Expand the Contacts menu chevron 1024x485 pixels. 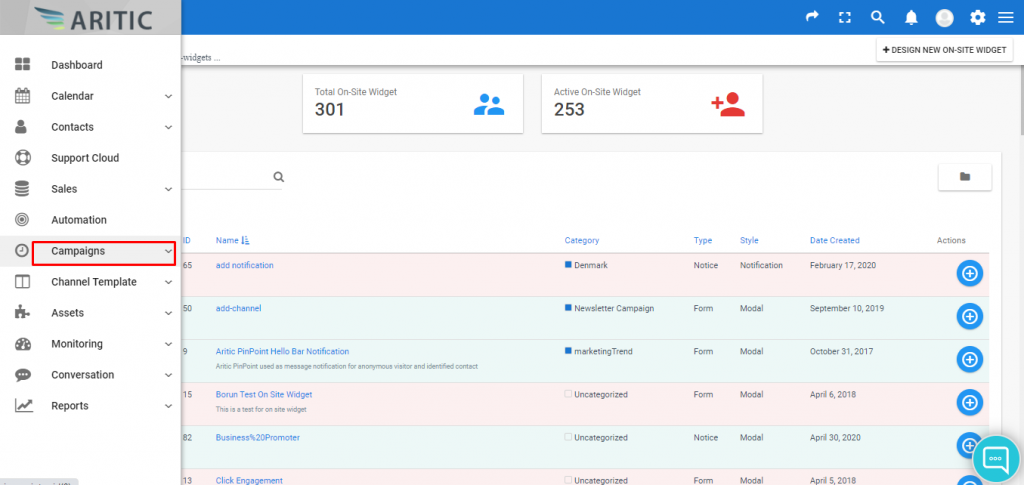[x=168, y=127]
